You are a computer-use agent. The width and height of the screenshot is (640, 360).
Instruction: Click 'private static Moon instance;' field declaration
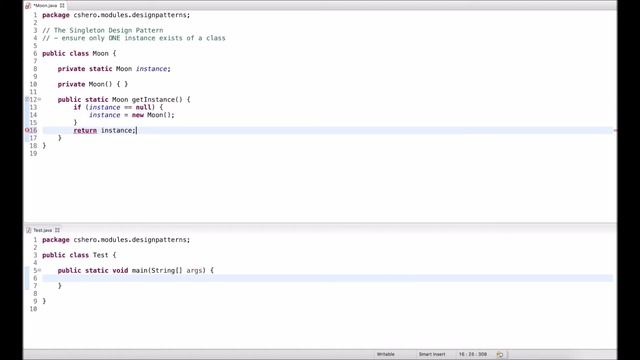114,69
